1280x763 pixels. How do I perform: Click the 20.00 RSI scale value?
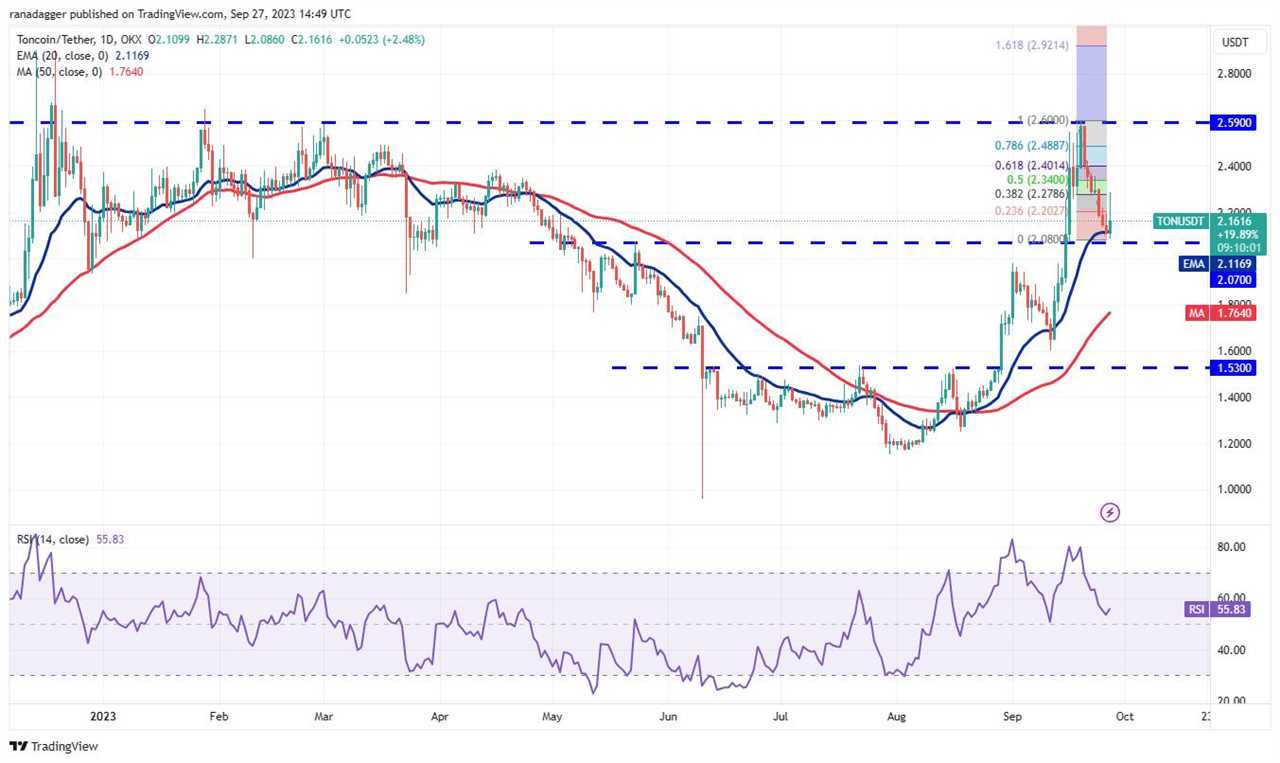click(x=1232, y=701)
